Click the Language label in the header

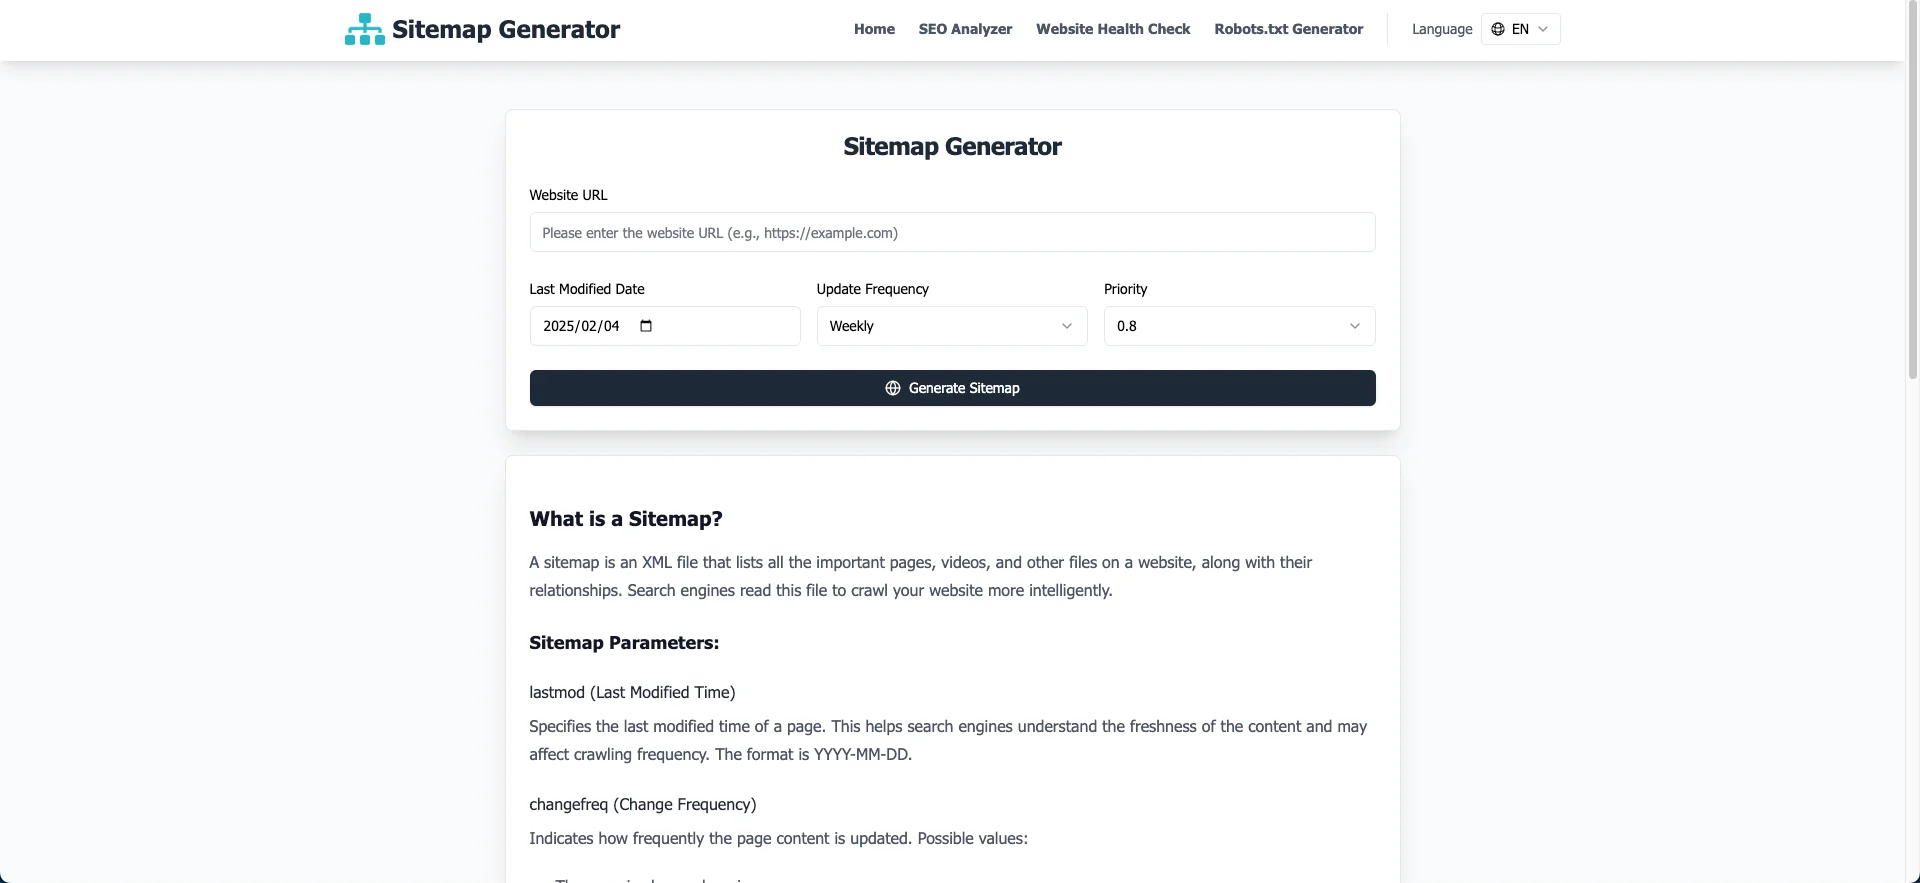pos(1442,29)
